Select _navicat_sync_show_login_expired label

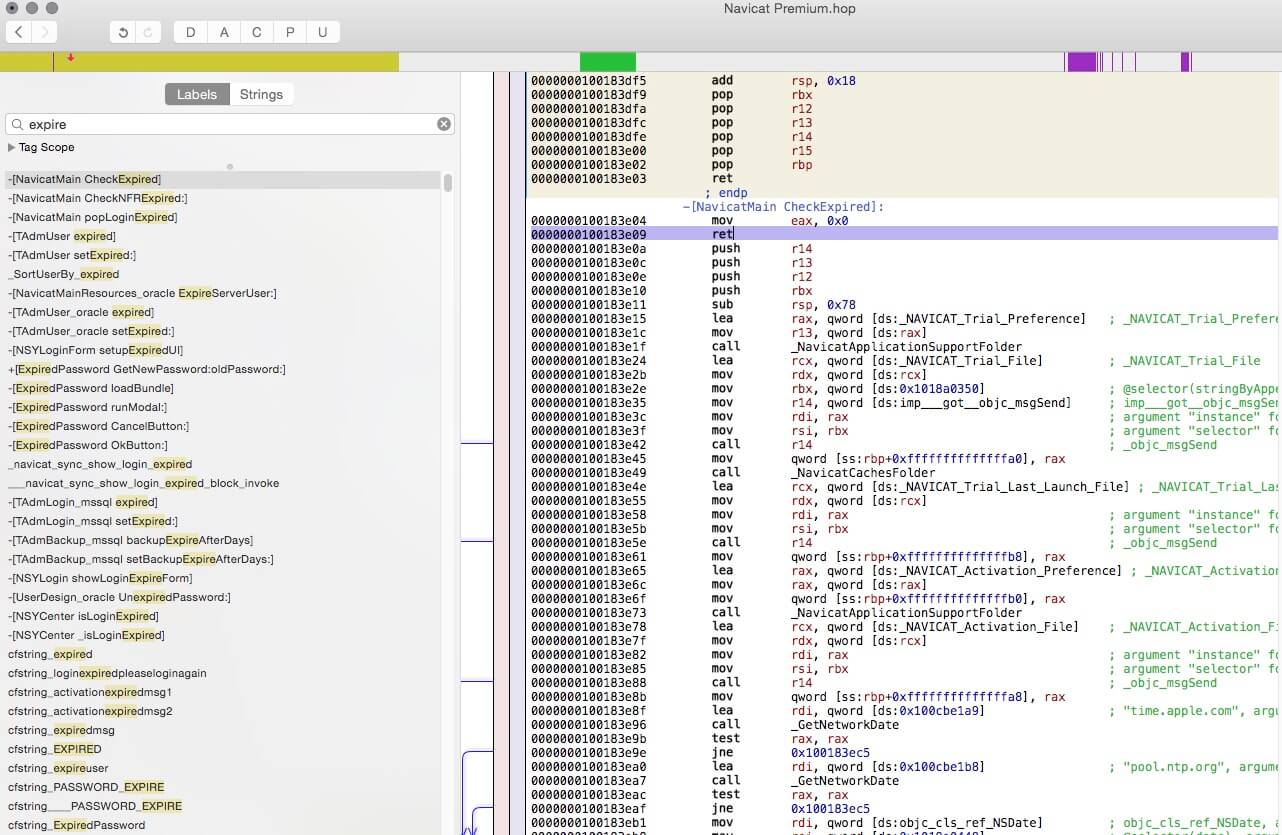coord(100,464)
